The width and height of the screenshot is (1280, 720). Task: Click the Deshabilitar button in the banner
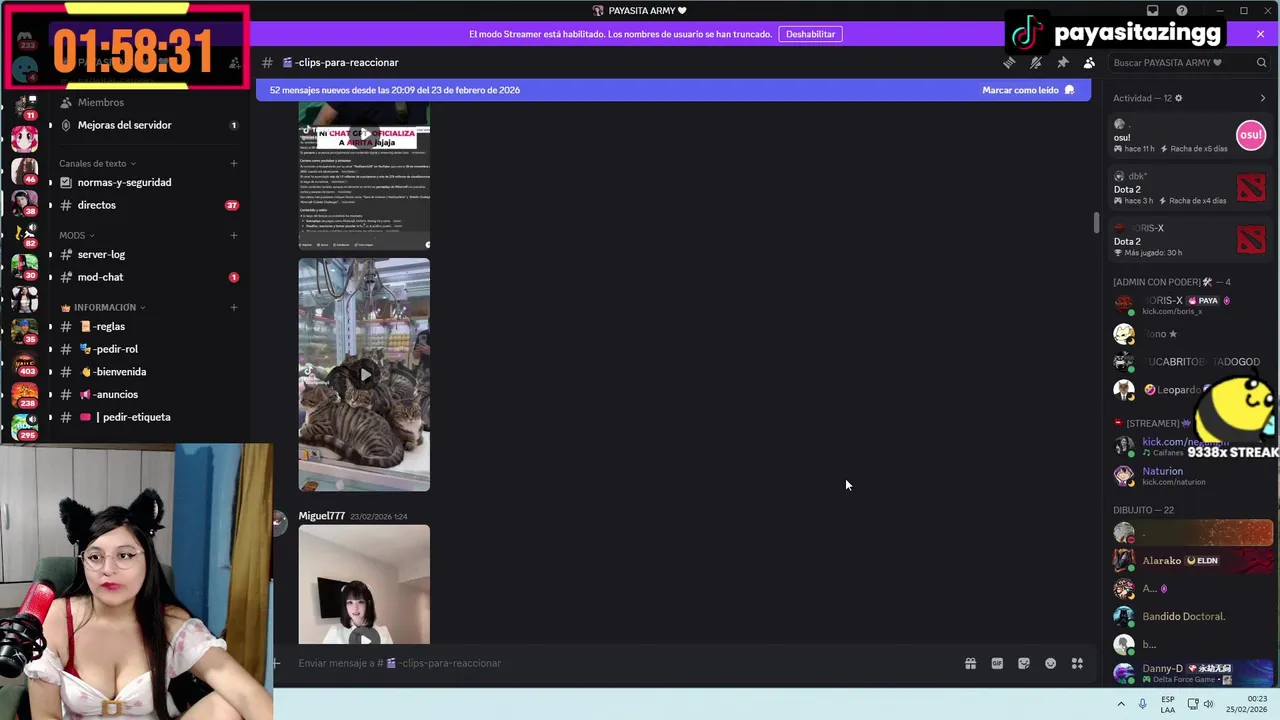tap(810, 34)
